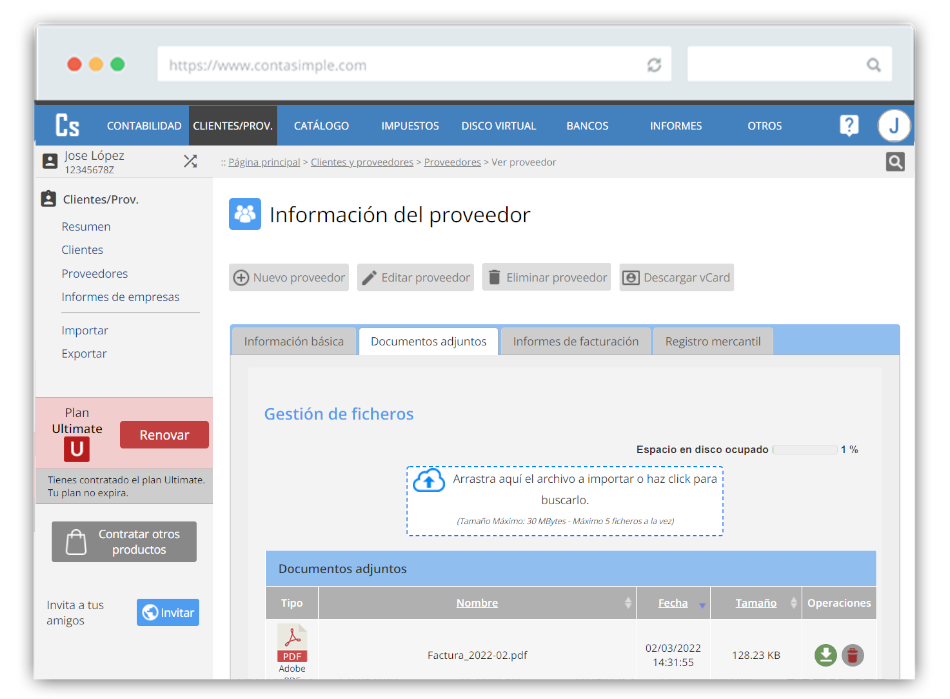Open the user avatar J menu
Image resolution: width=950 pixels, height=699 pixels.
click(x=893, y=126)
